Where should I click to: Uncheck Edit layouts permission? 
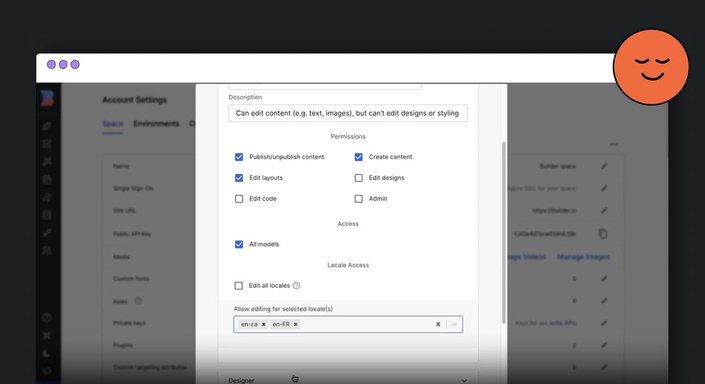click(x=239, y=178)
